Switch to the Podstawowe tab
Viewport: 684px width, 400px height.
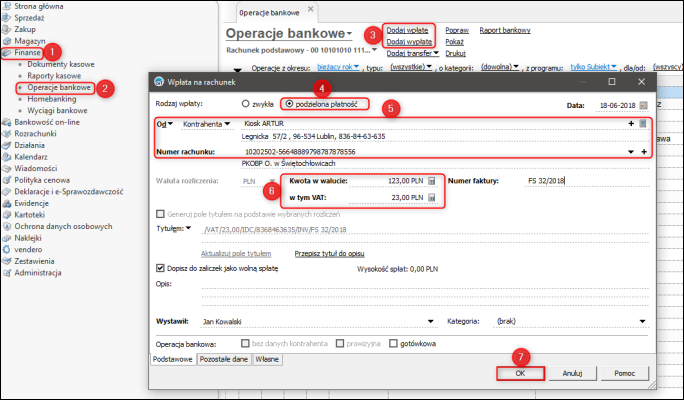173,359
